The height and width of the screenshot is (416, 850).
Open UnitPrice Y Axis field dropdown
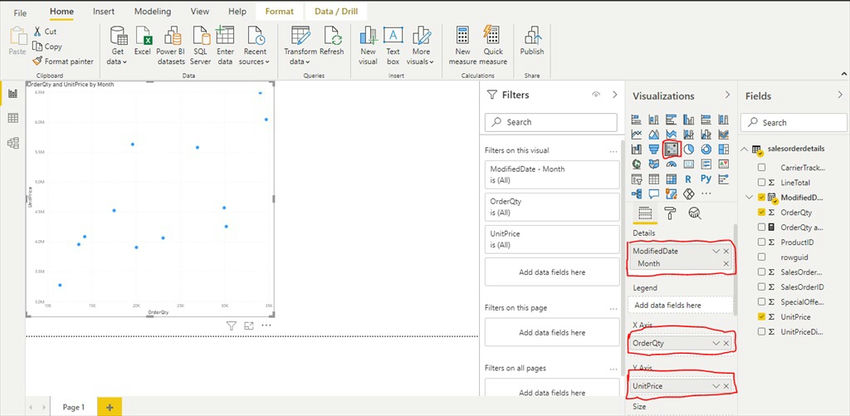click(716, 386)
